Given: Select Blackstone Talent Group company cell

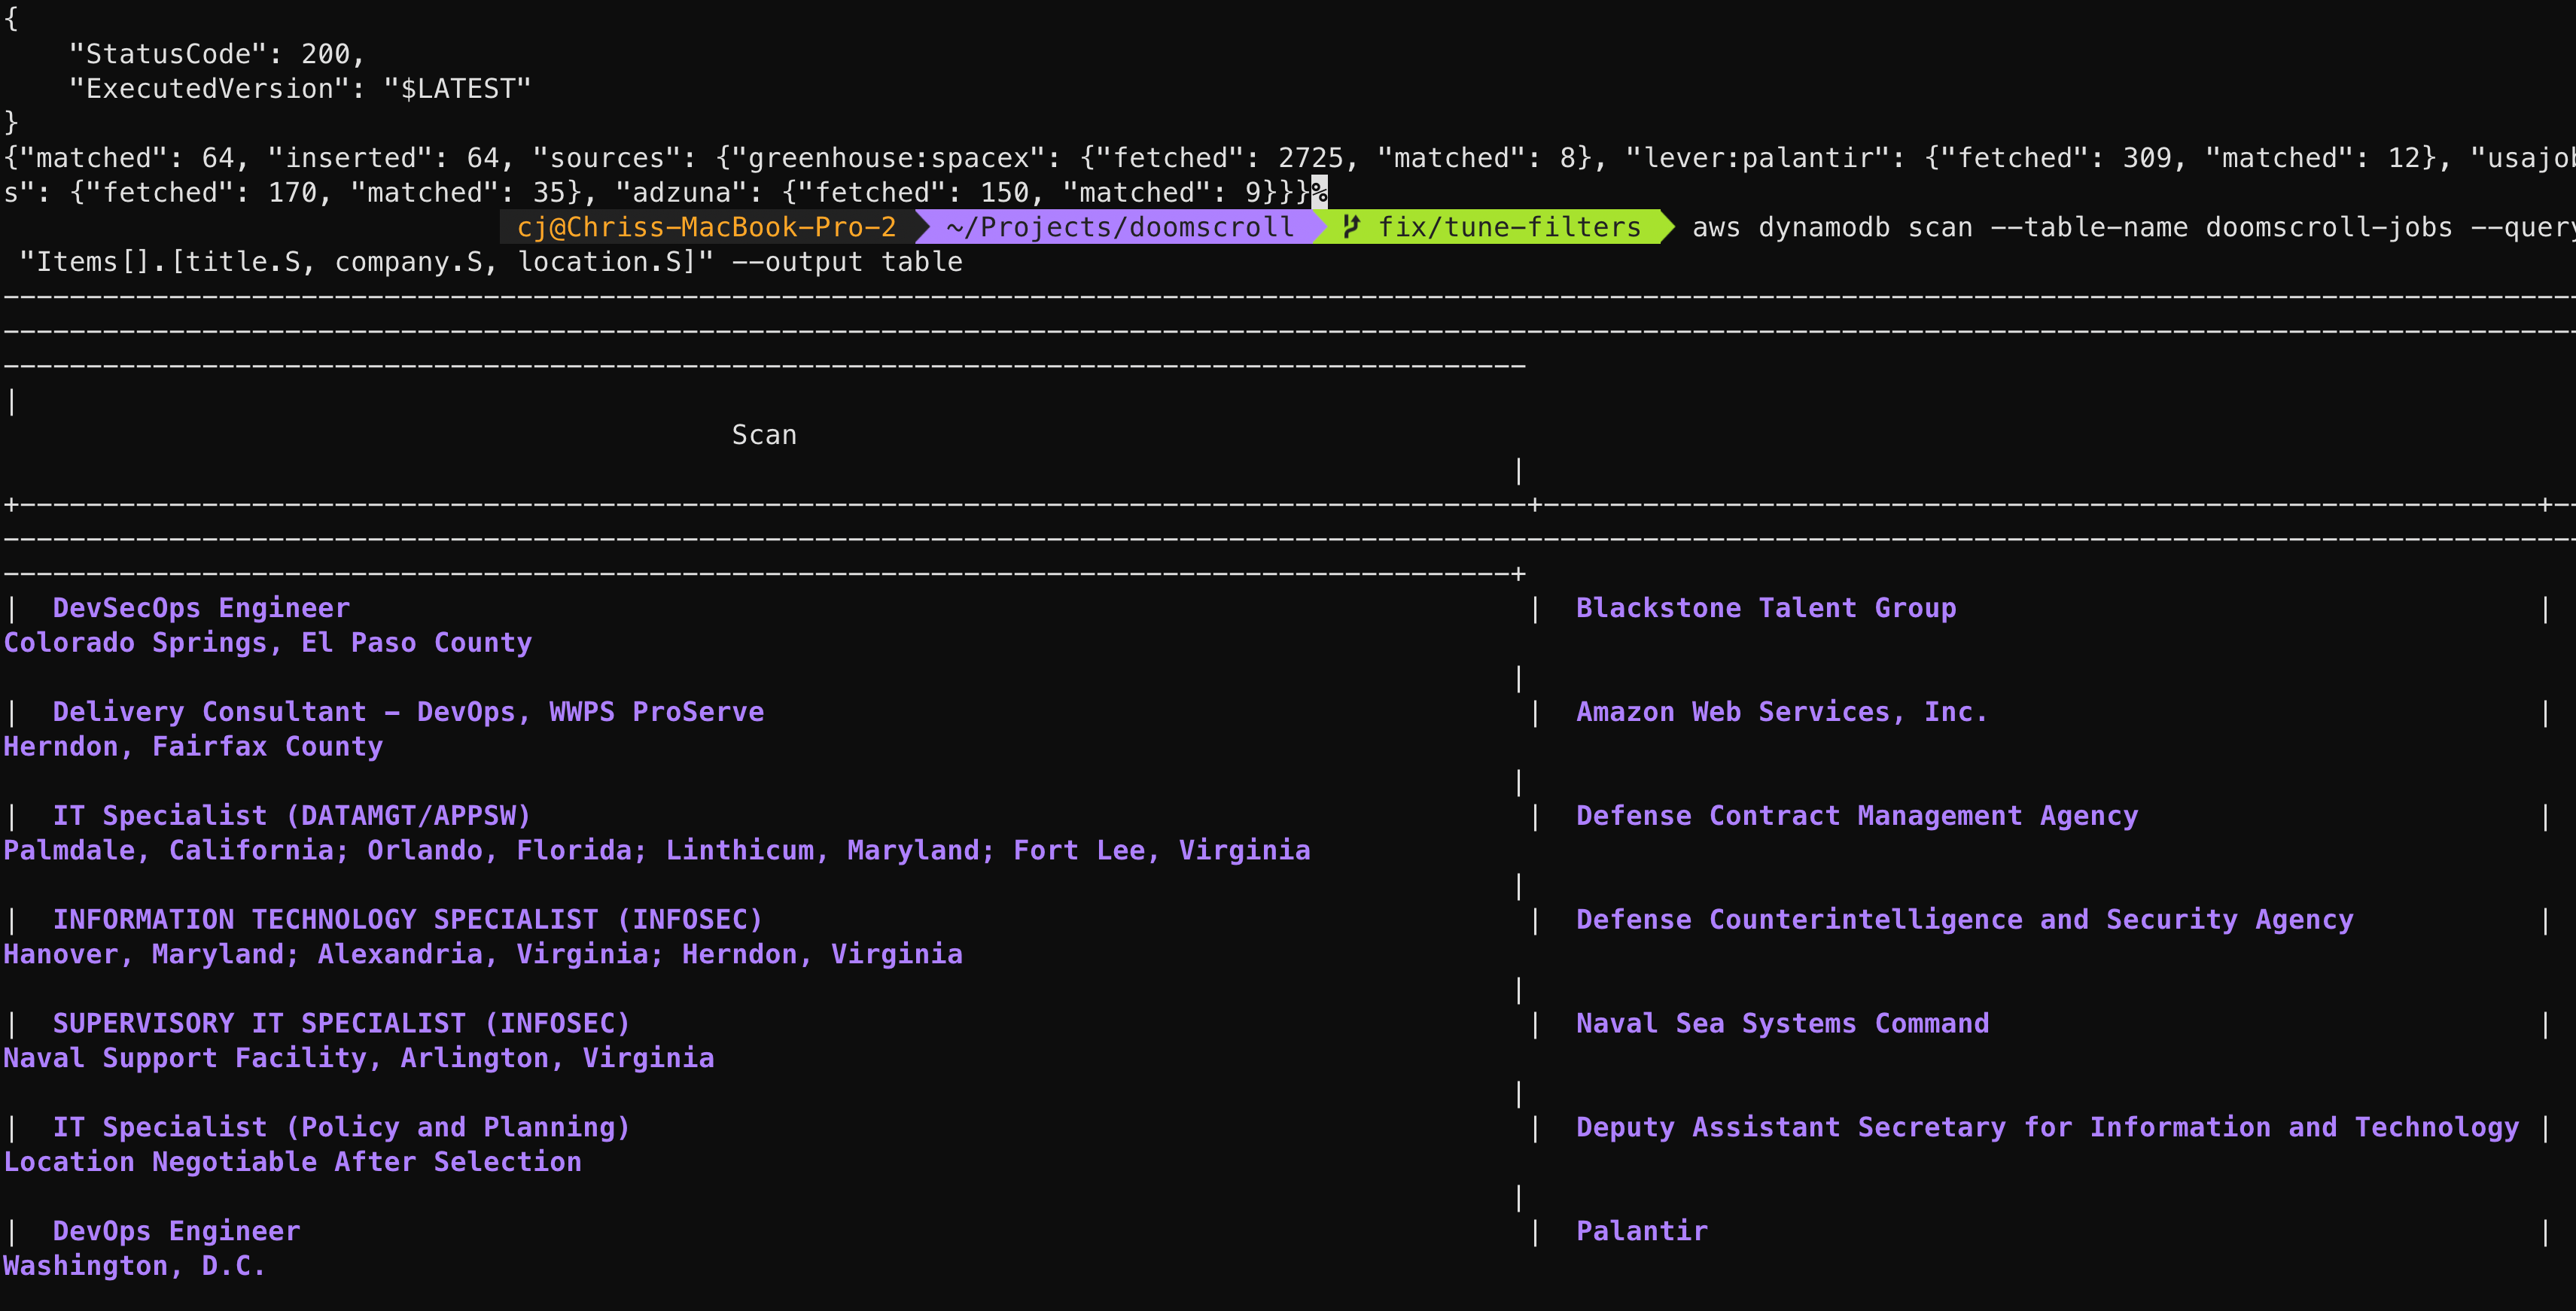Looking at the screenshot, I should pos(1766,608).
